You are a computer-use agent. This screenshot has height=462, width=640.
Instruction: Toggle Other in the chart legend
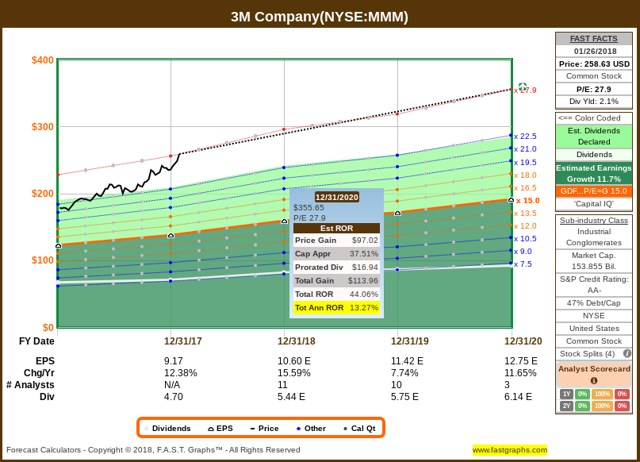[311, 428]
